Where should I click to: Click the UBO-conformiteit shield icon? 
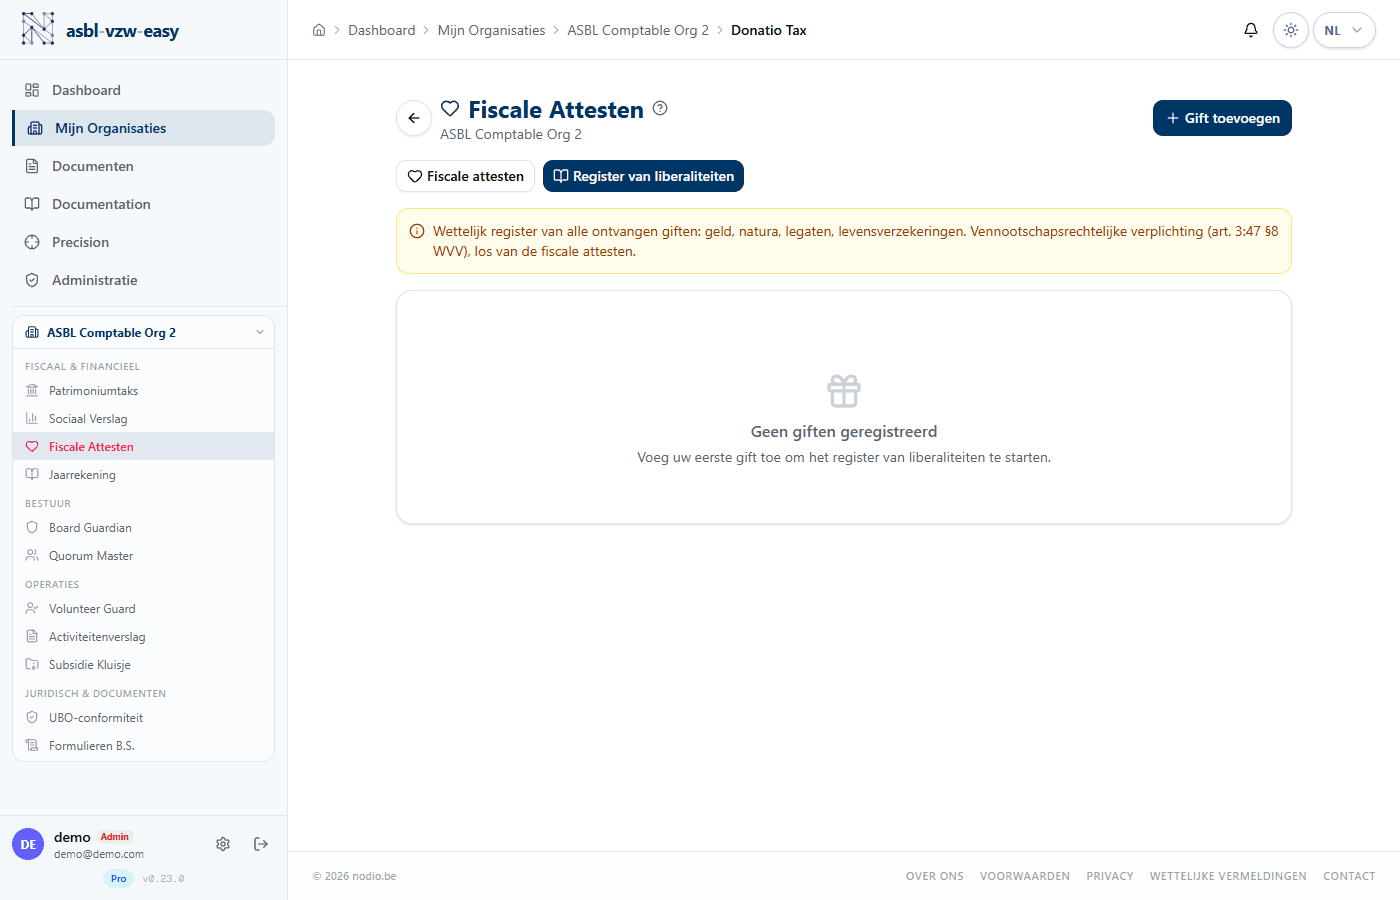[x=32, y=718]
